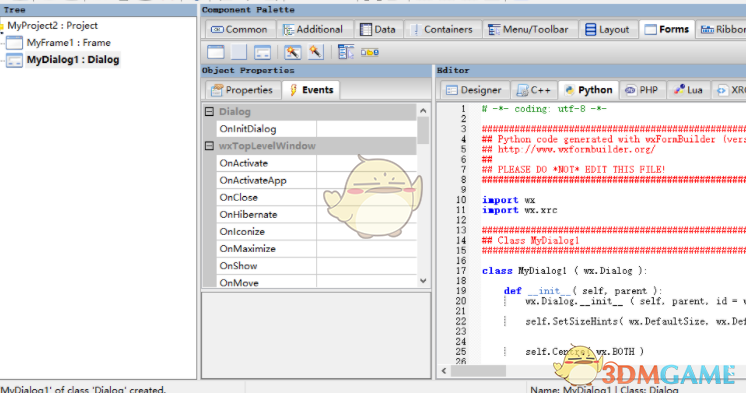This screenshot has height=393, width=746.
Task: Click the MyDialog1 dialog icon in tree
Action: (14, 60)
